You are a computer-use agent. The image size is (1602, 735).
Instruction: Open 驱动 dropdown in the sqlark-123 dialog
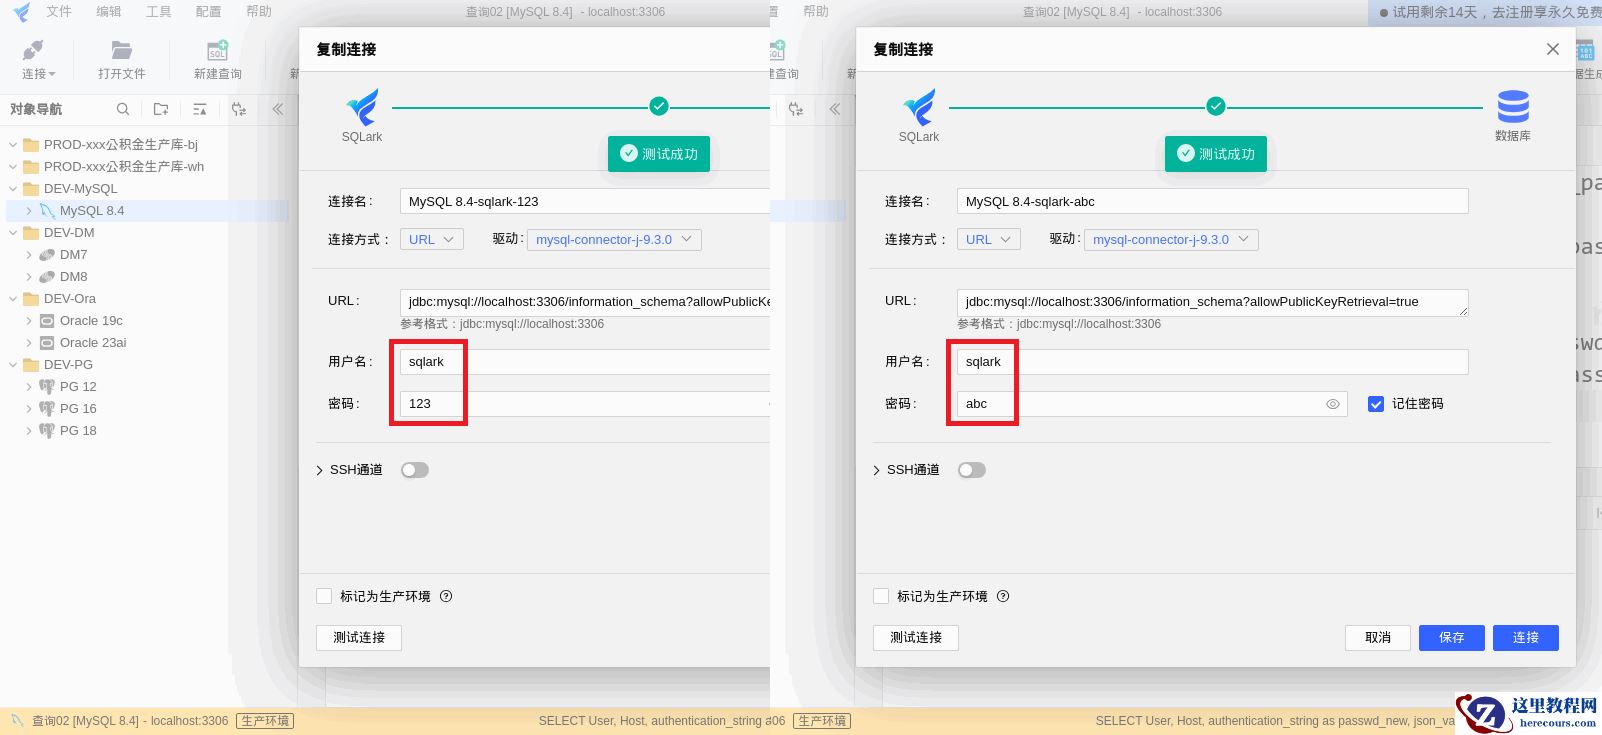tap(614, 240)
